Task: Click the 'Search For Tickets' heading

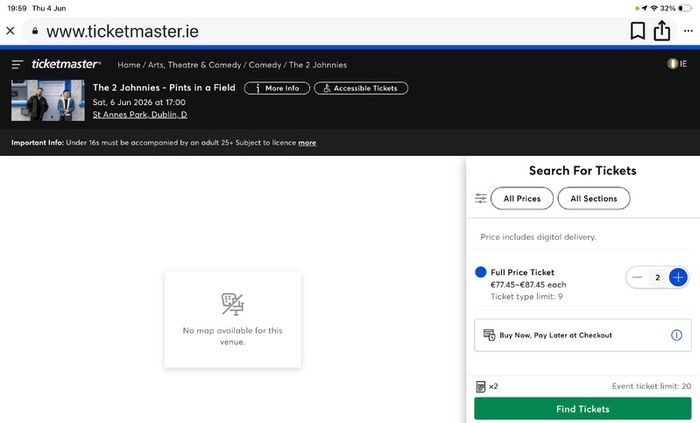Action: (583, 170)
